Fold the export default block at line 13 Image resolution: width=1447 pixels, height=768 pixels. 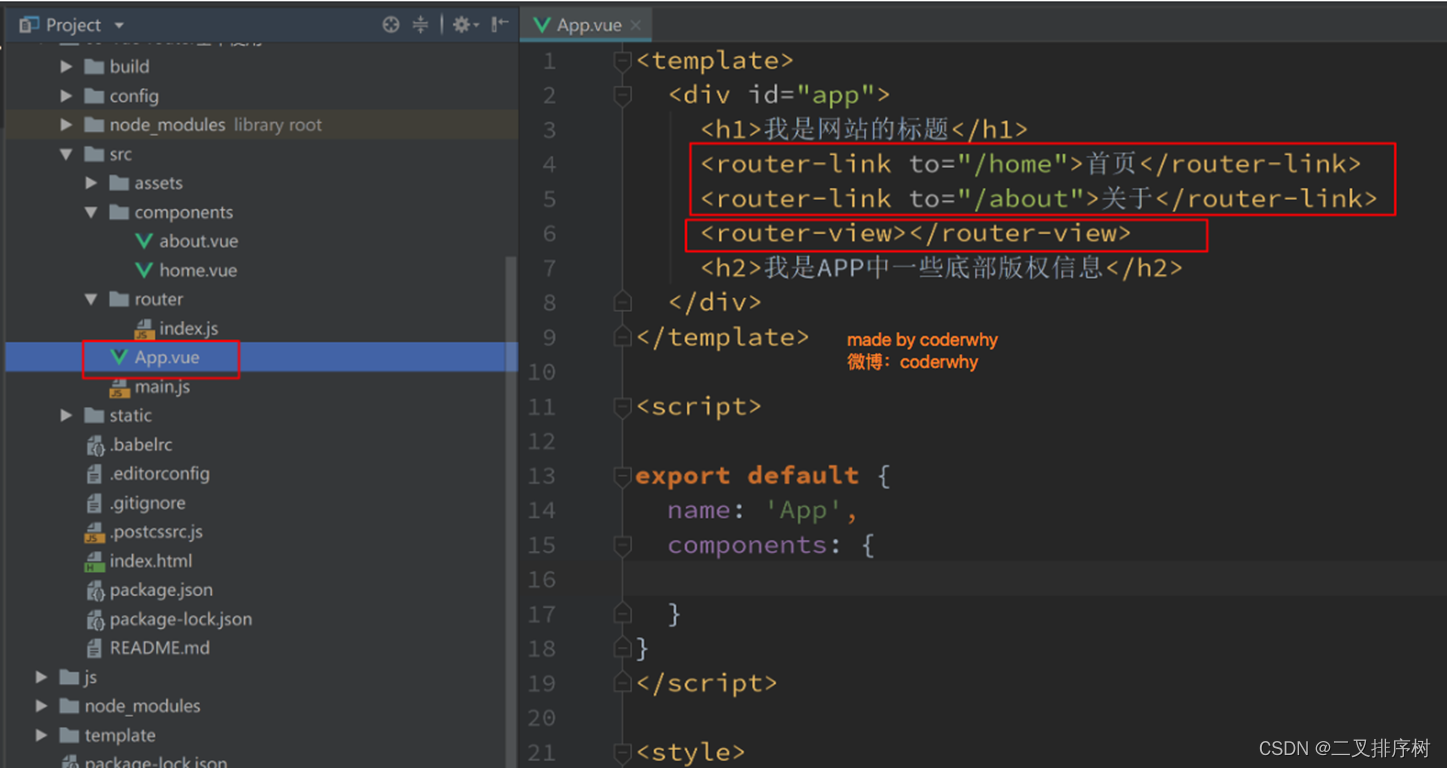622,476
